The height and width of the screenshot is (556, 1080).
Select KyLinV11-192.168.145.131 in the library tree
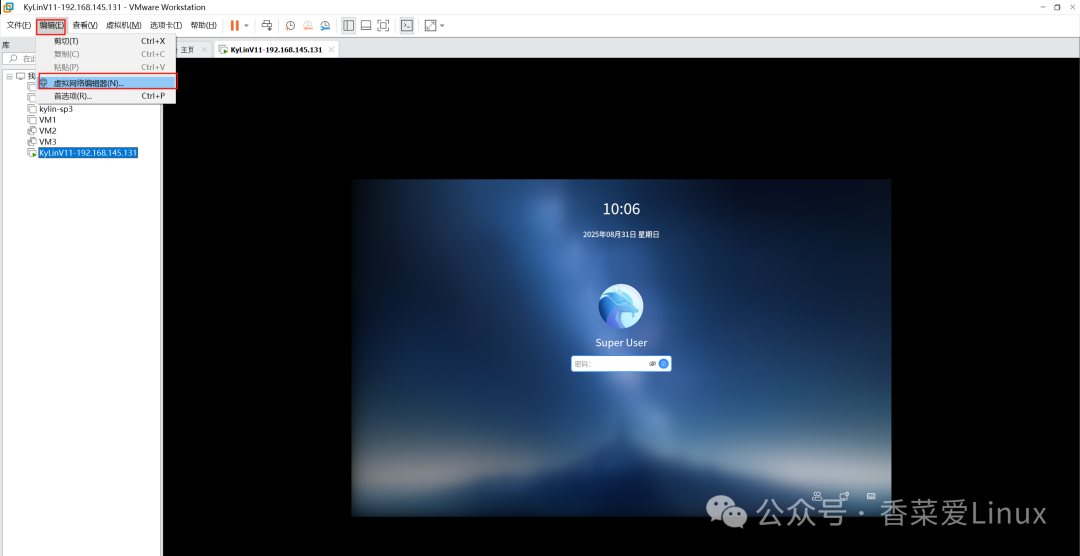pos(88,153)
